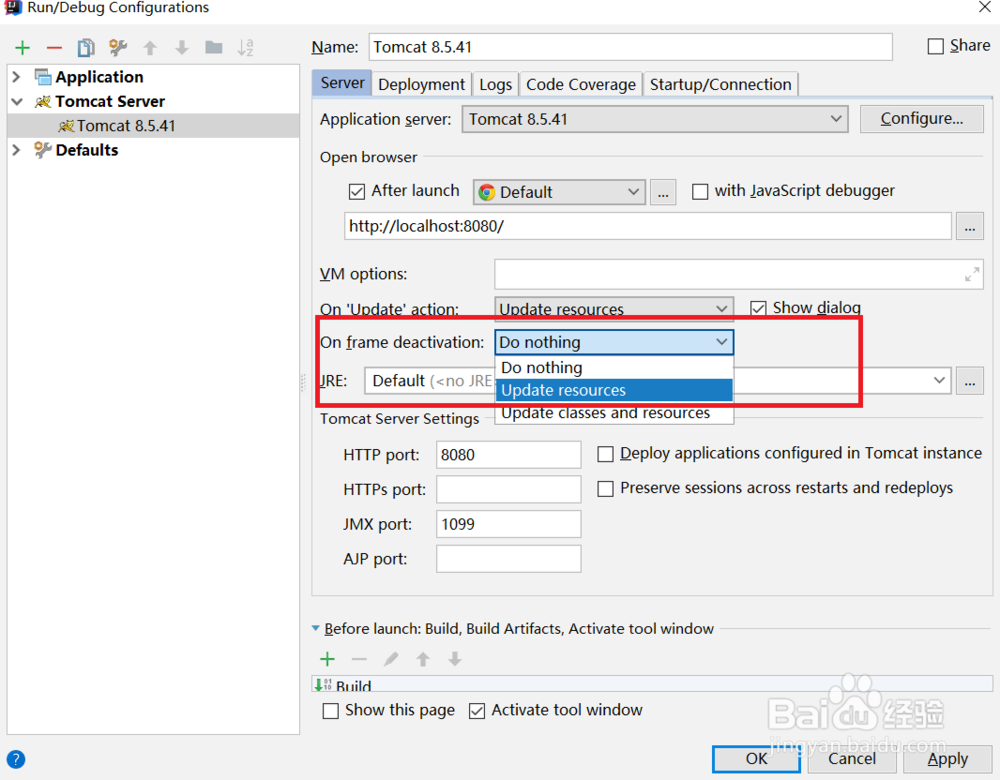The width and height of the screenshot is (1000, 780).
Task: Open the Logs tab
Action: coord(496,84)
